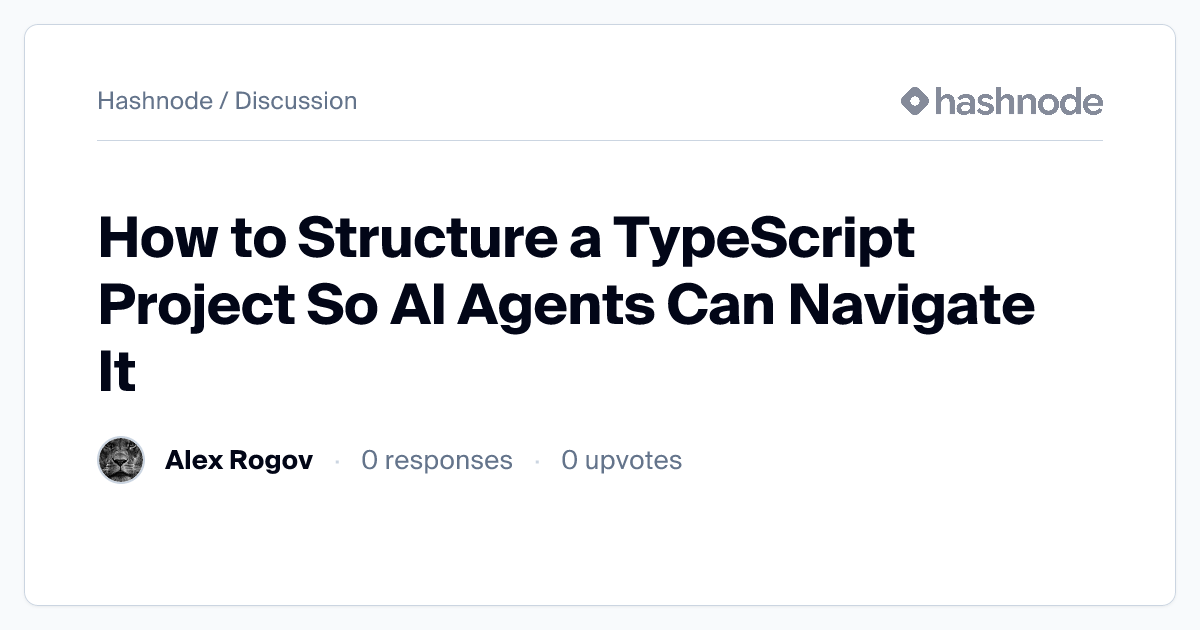Image resolution: width=1200 pixels, height=630 pixels.
Task: Click the horizontal divider line under the header
Action: pyautogui.click(x=600, y=141)
